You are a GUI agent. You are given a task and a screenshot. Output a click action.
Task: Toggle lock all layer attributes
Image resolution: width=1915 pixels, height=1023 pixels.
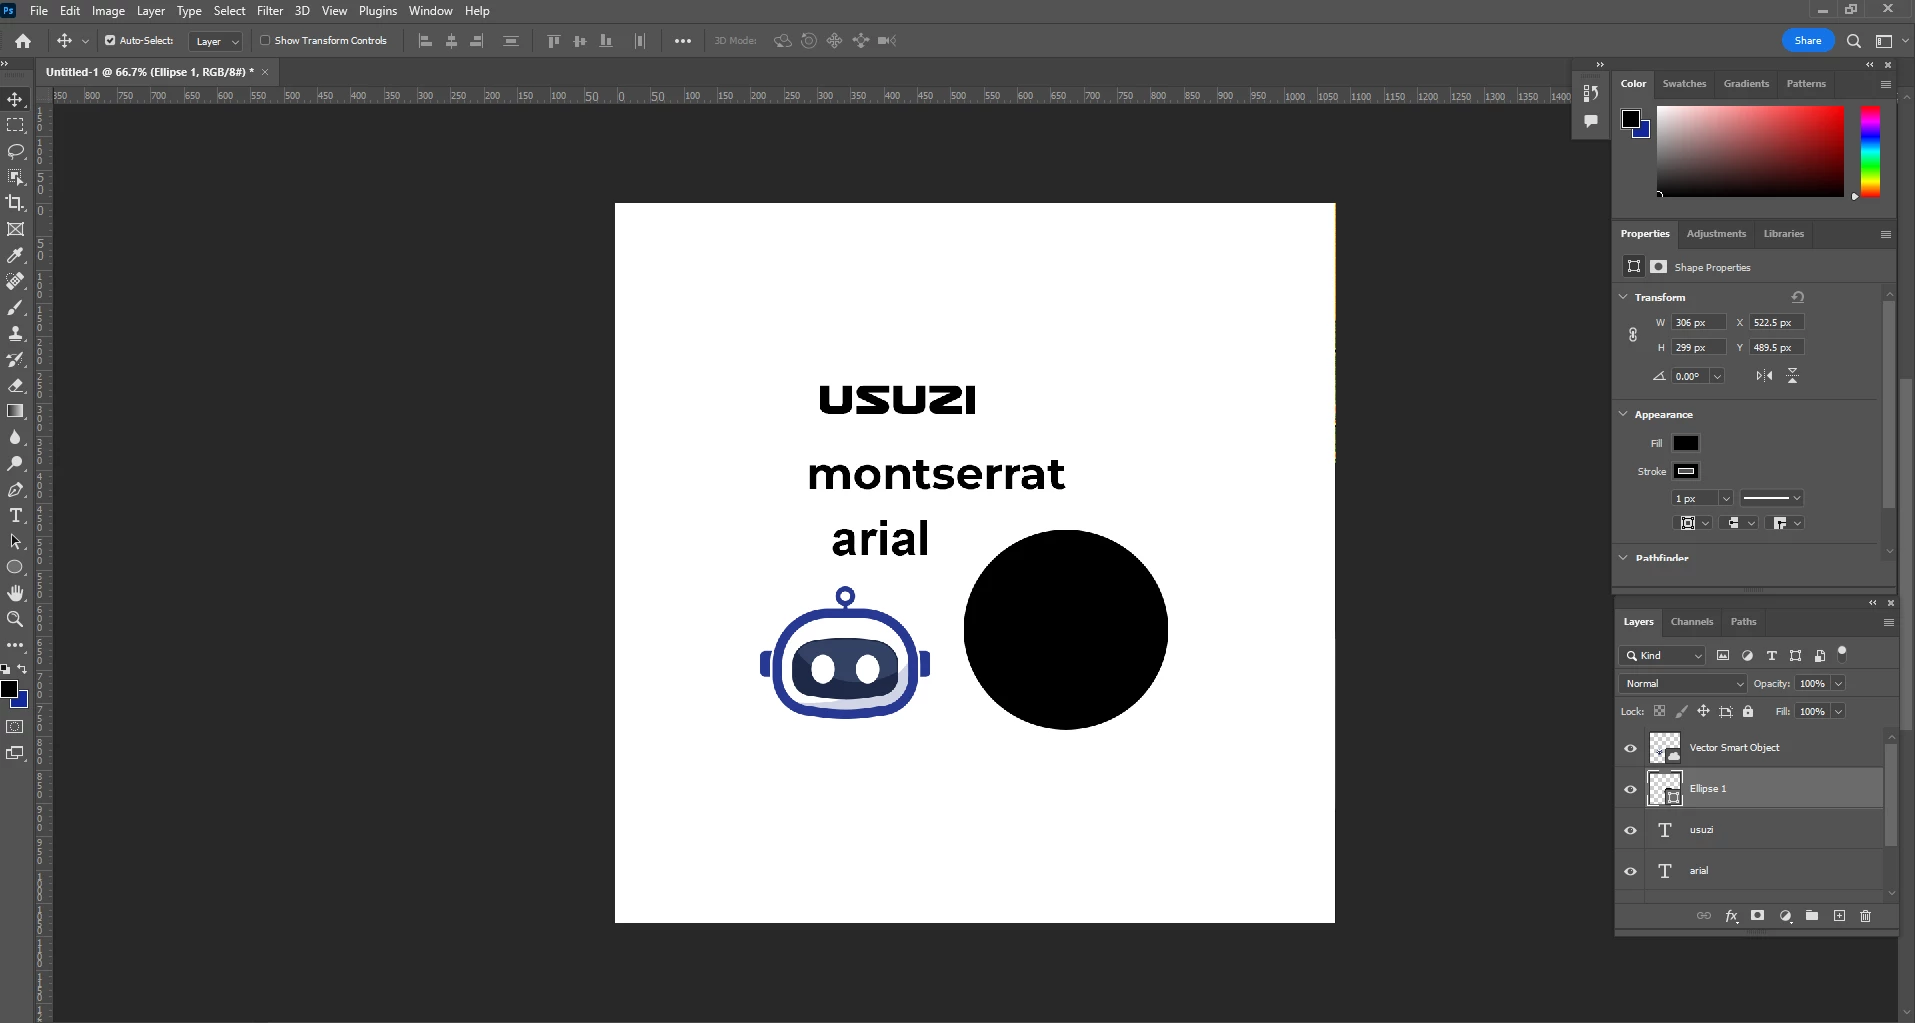click(1748, 712)
